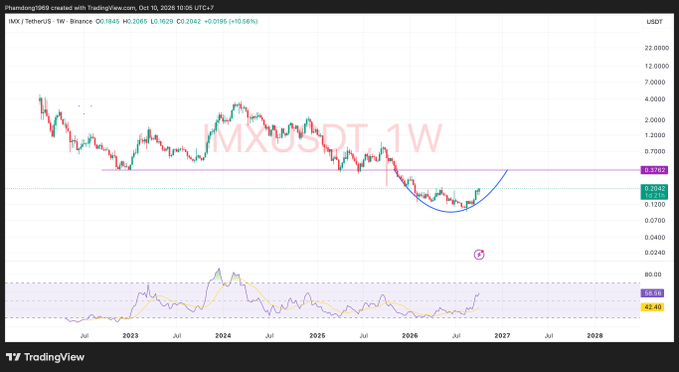Viewport: 679px width, 372px height.
Task: Click the 2025 time axis label
Action: tap(317, 336)
